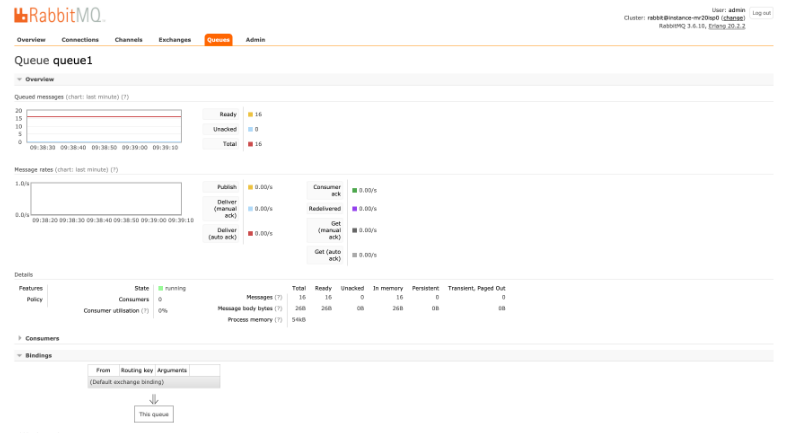Click the Consumer utilisation value 0%
Screen dimensions: 787x433
[163, 311]
